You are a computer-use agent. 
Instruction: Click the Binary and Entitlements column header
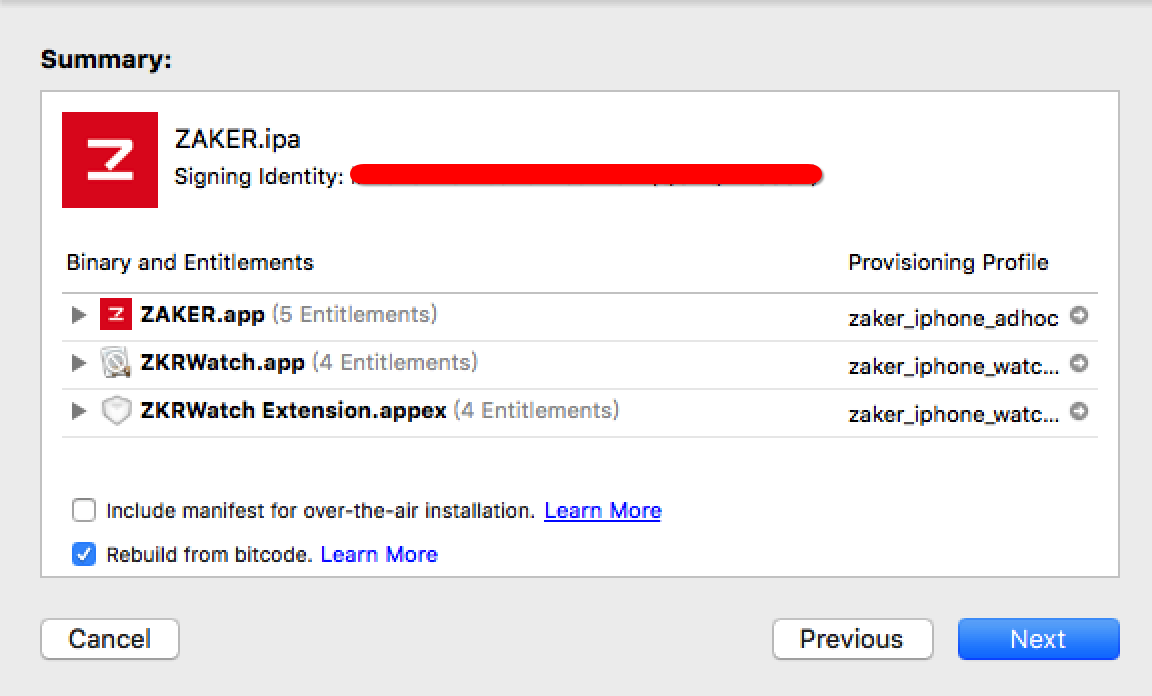coord(190,262)
